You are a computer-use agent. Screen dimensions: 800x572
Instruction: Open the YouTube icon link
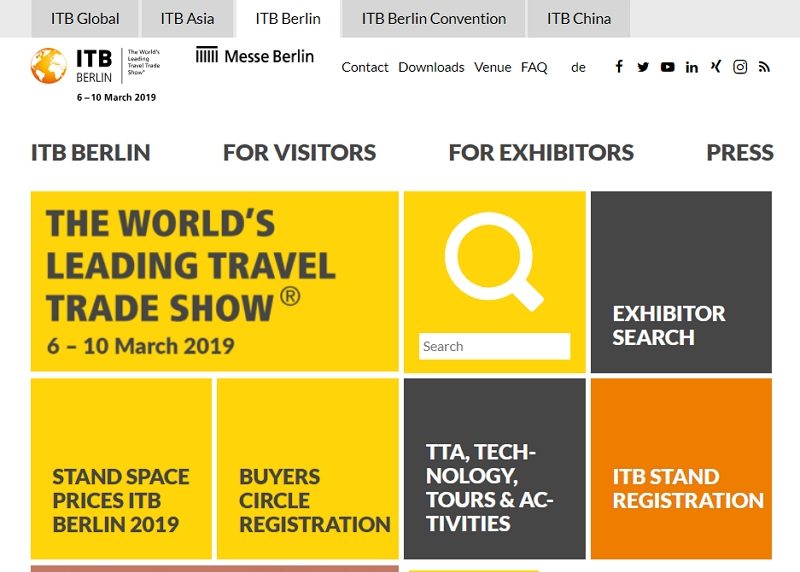tap(667, 67)
